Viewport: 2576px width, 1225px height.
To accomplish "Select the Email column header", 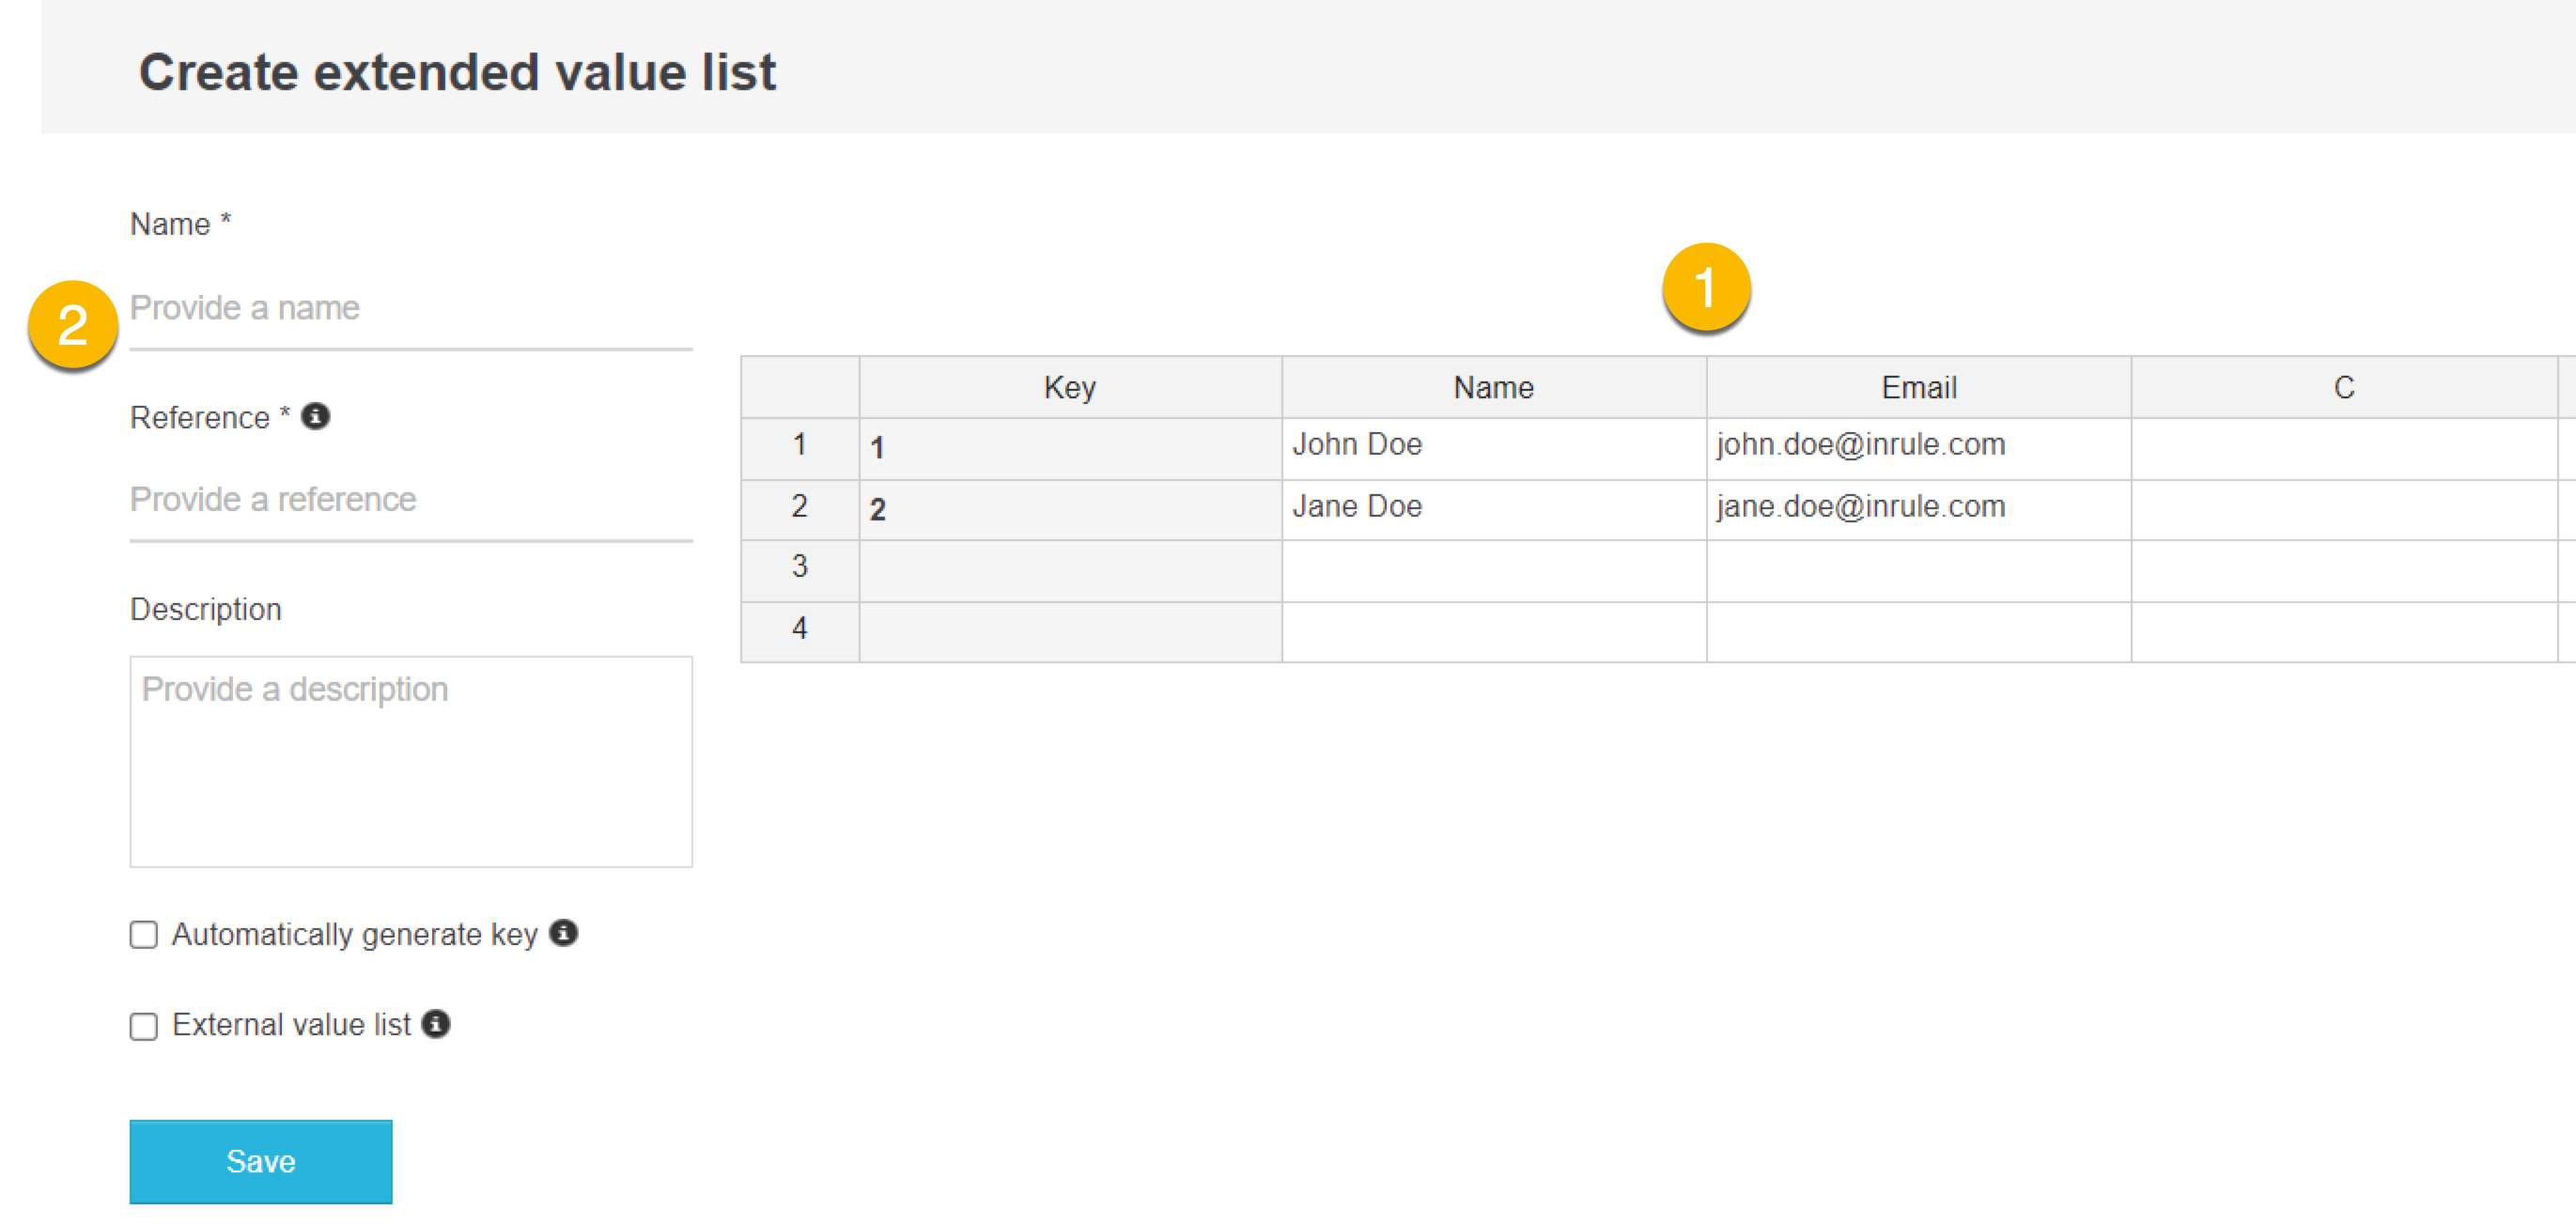I will point(1918,388).
